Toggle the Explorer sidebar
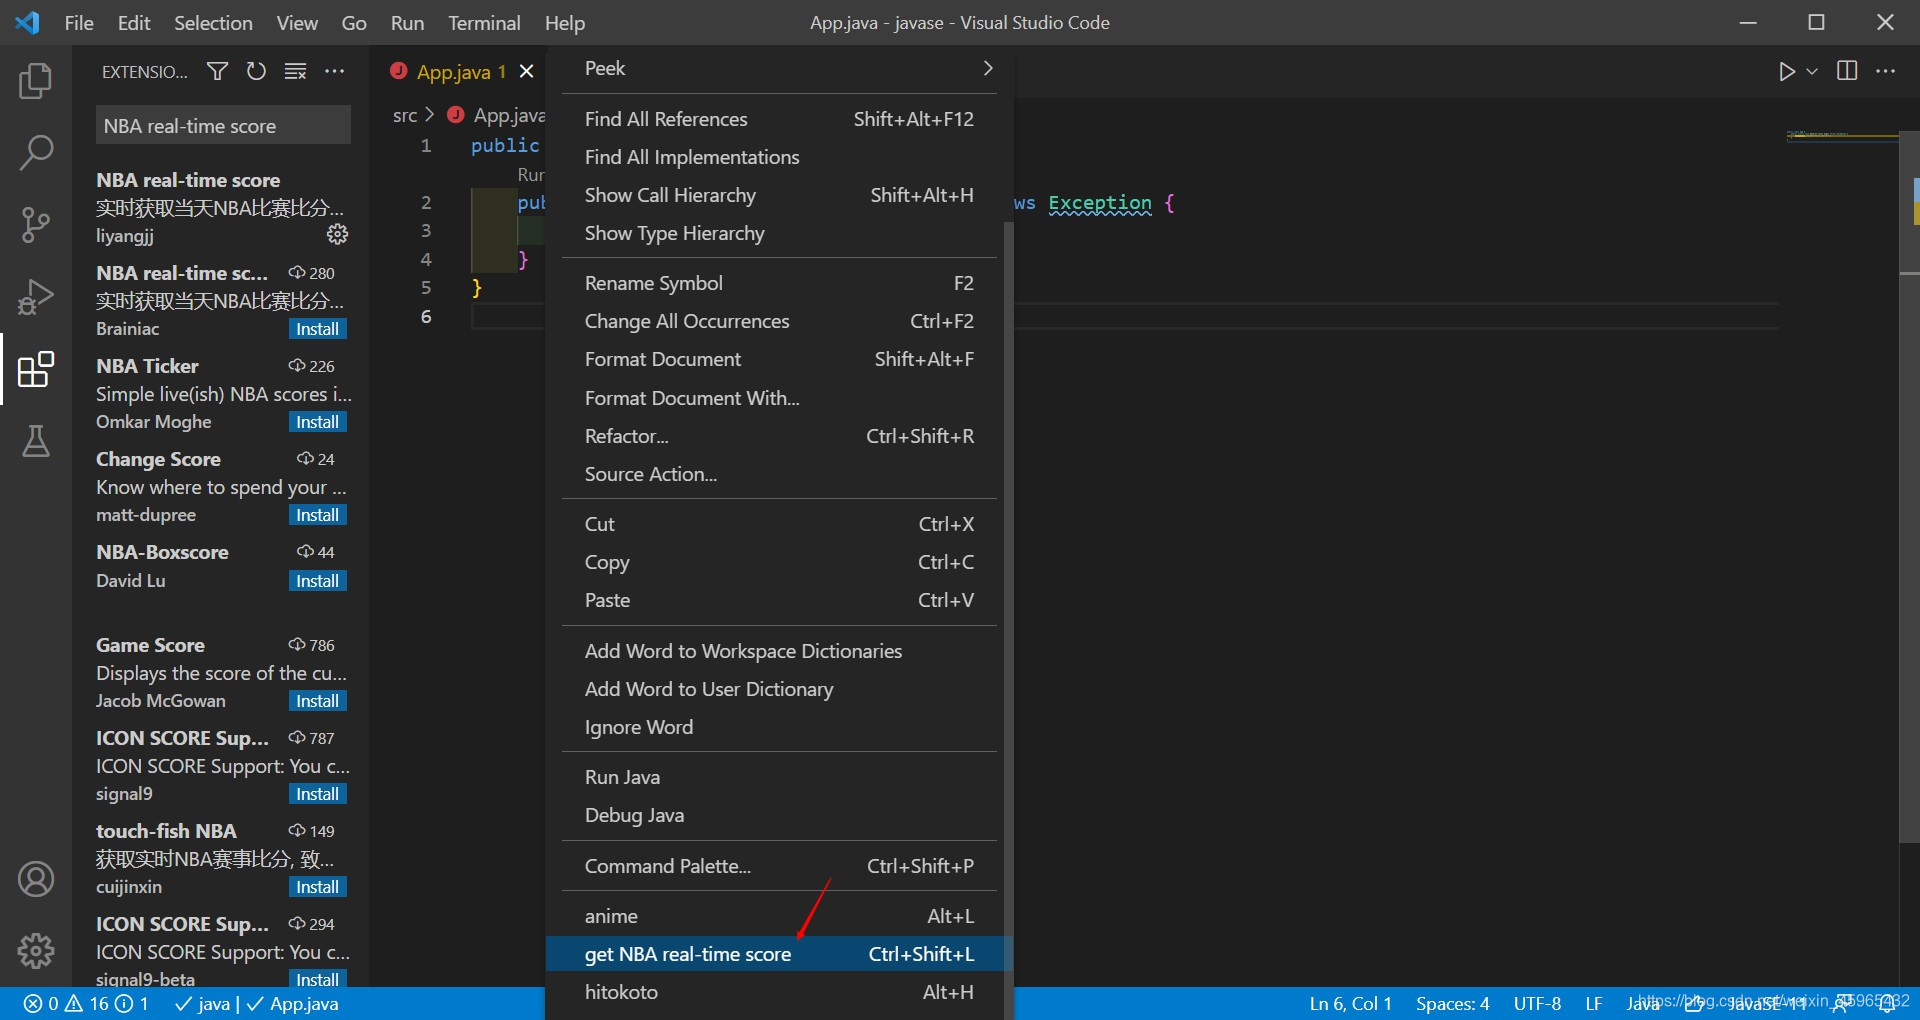The width and height of the screenshot is (1920, 1020). (36, 81)
